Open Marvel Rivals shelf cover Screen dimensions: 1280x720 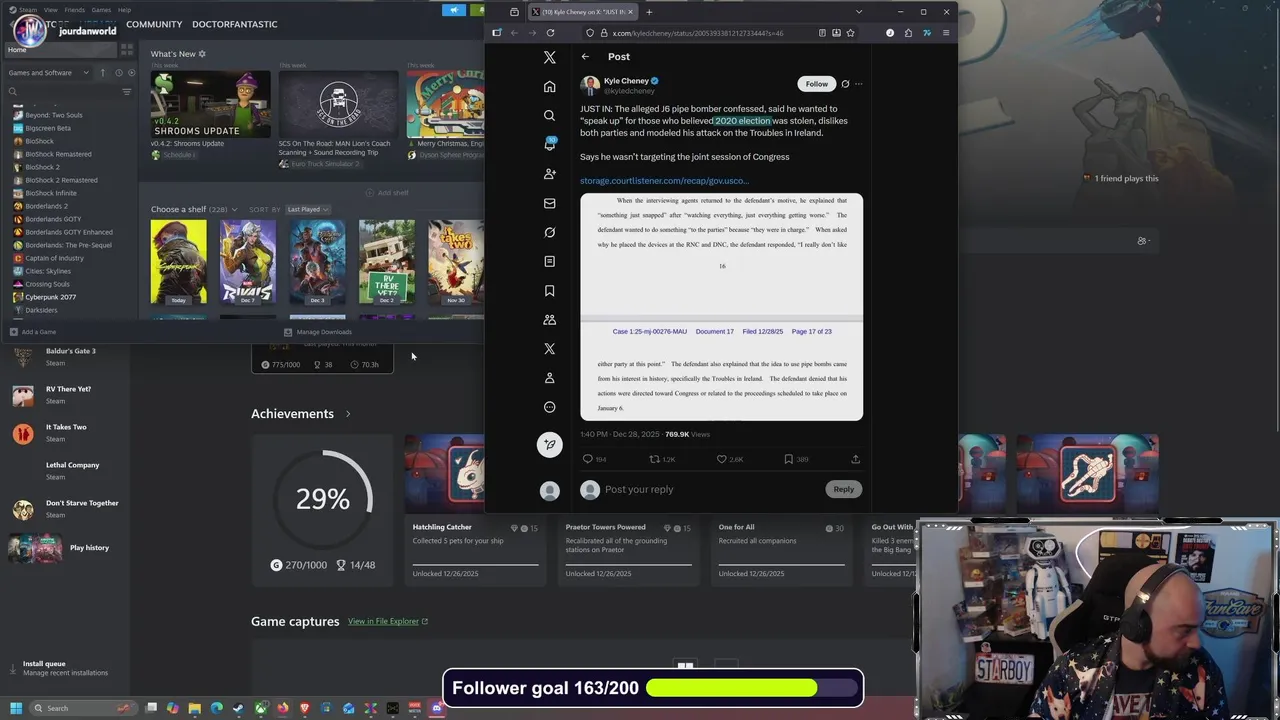(x=247, y=262)
